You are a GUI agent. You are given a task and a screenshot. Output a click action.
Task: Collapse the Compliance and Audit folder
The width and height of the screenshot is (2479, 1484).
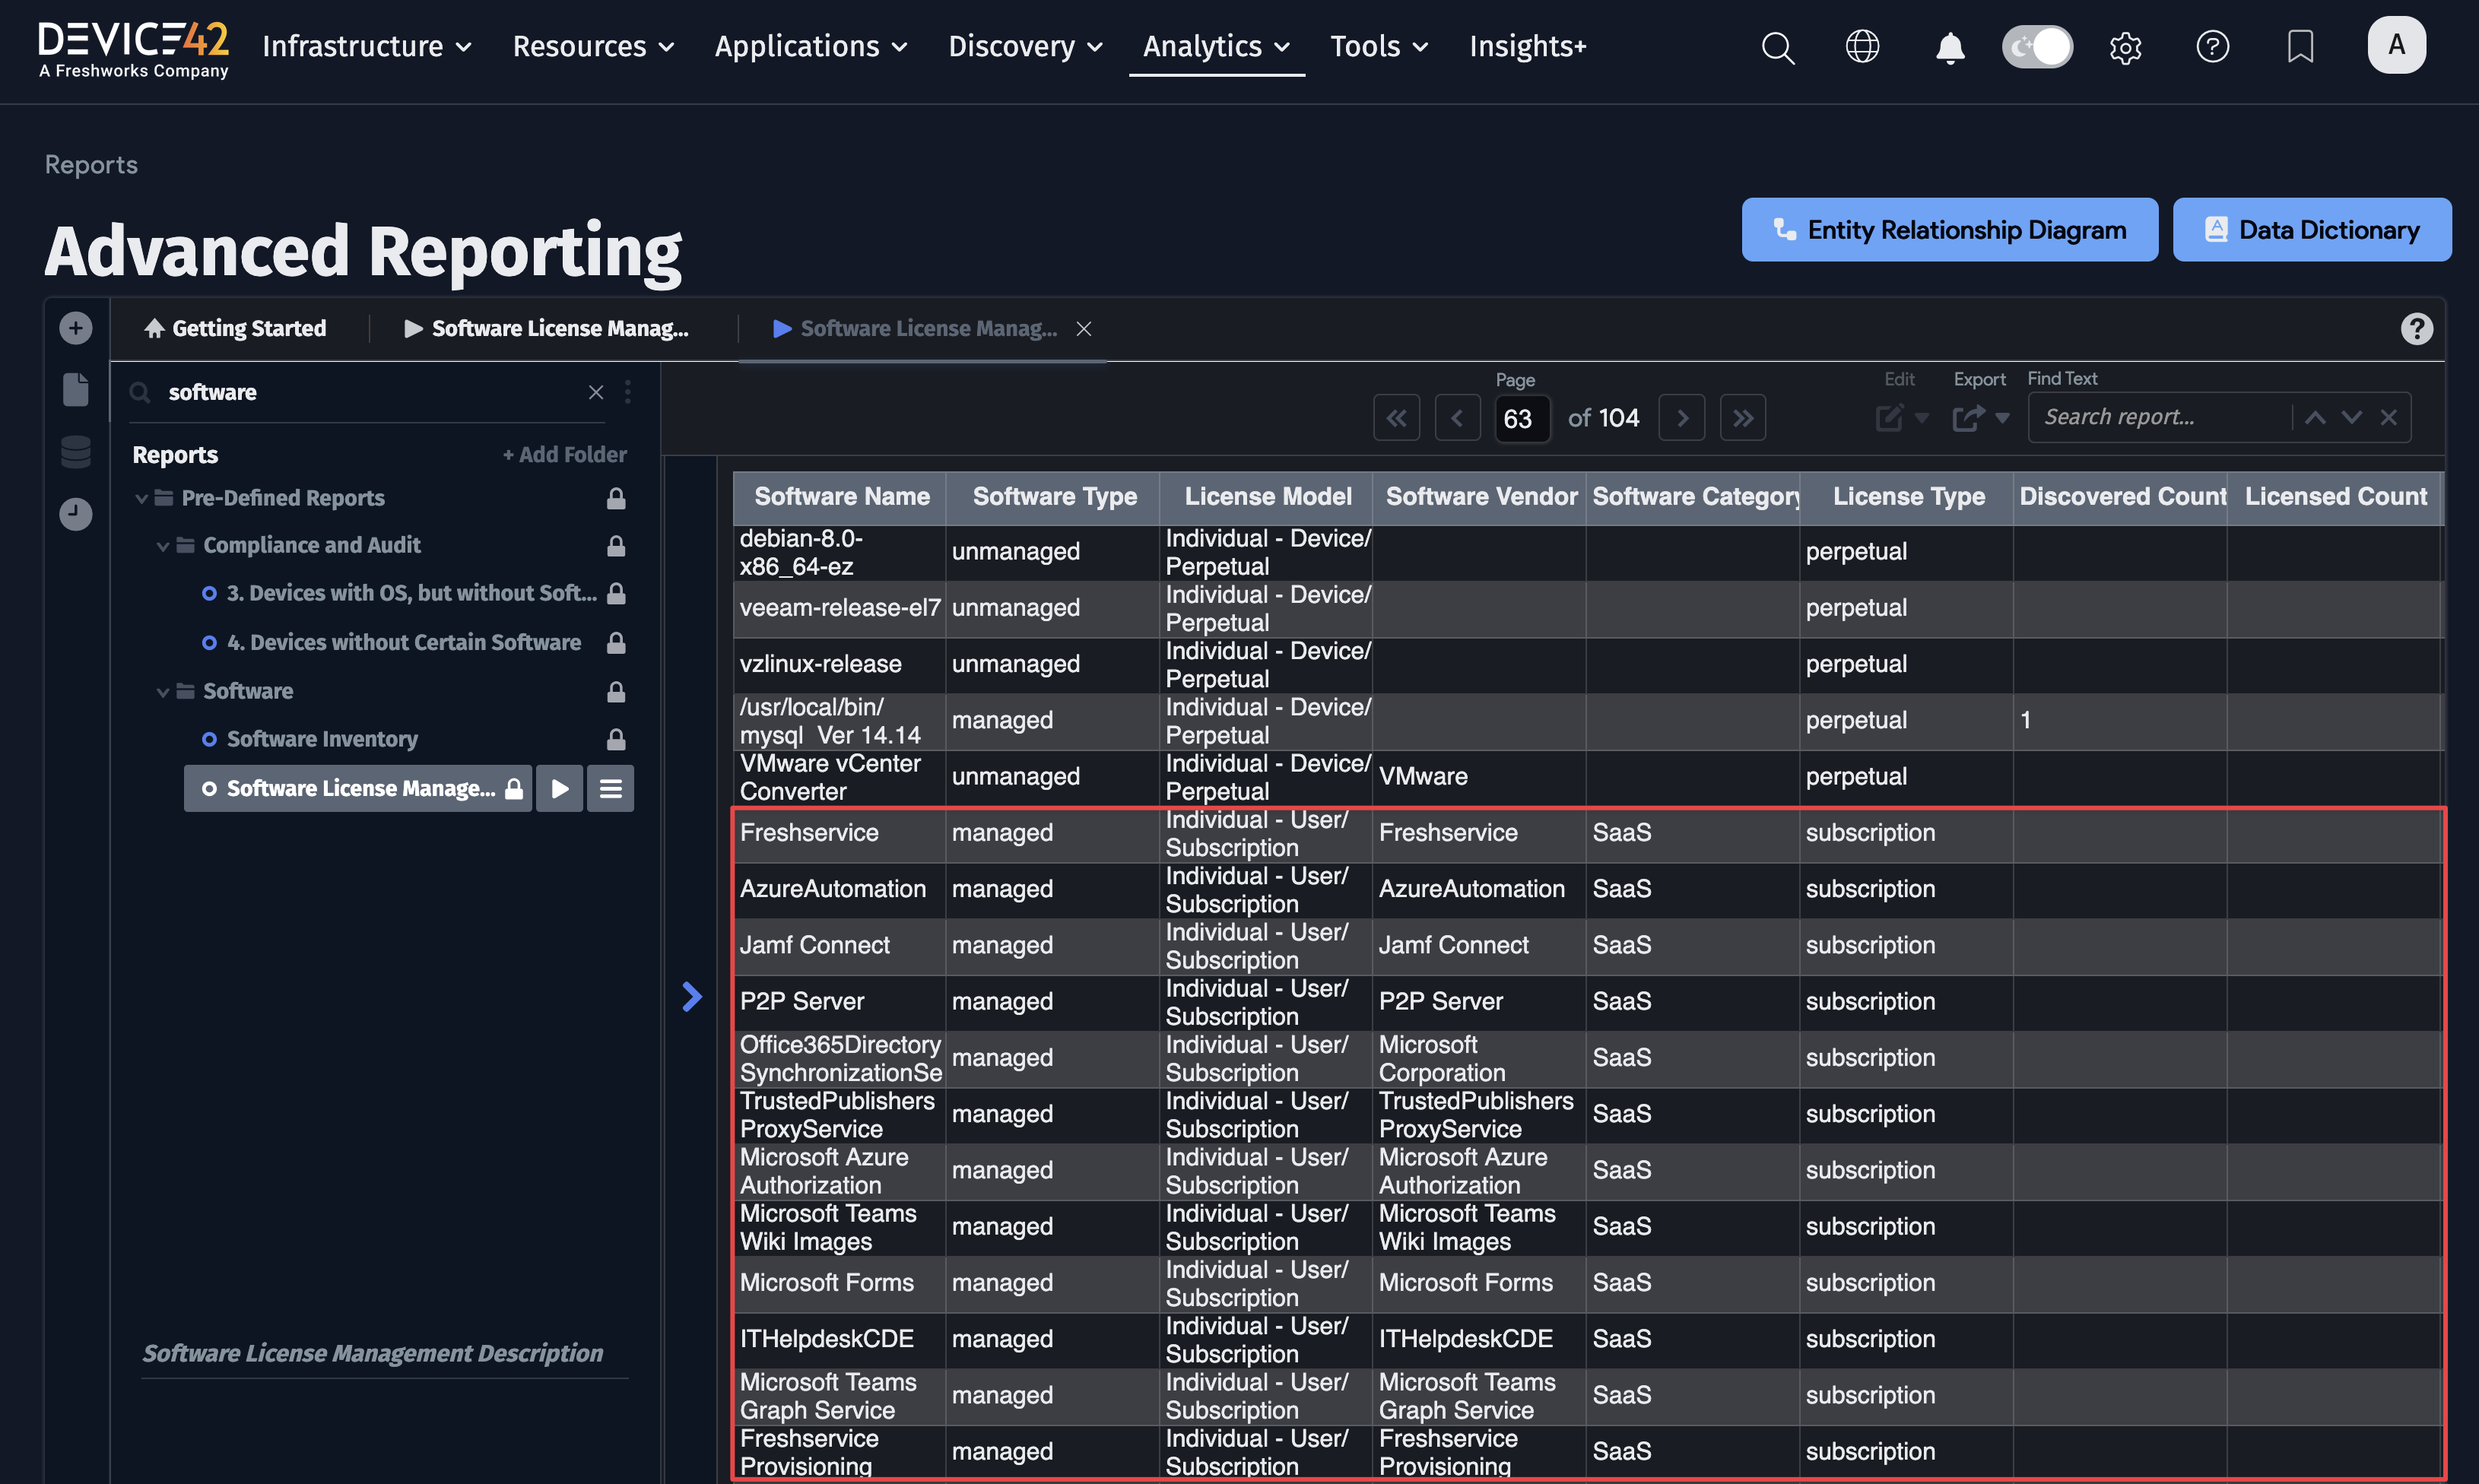pyautogui.click(x=164, y=545)
